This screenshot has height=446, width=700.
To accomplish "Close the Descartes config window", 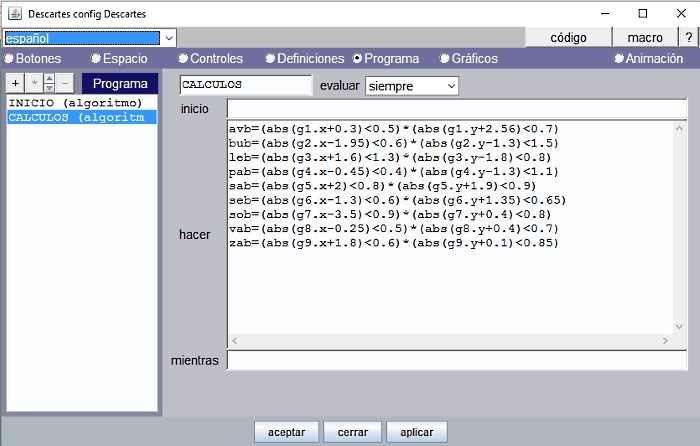I will click(x=681, y=13).
